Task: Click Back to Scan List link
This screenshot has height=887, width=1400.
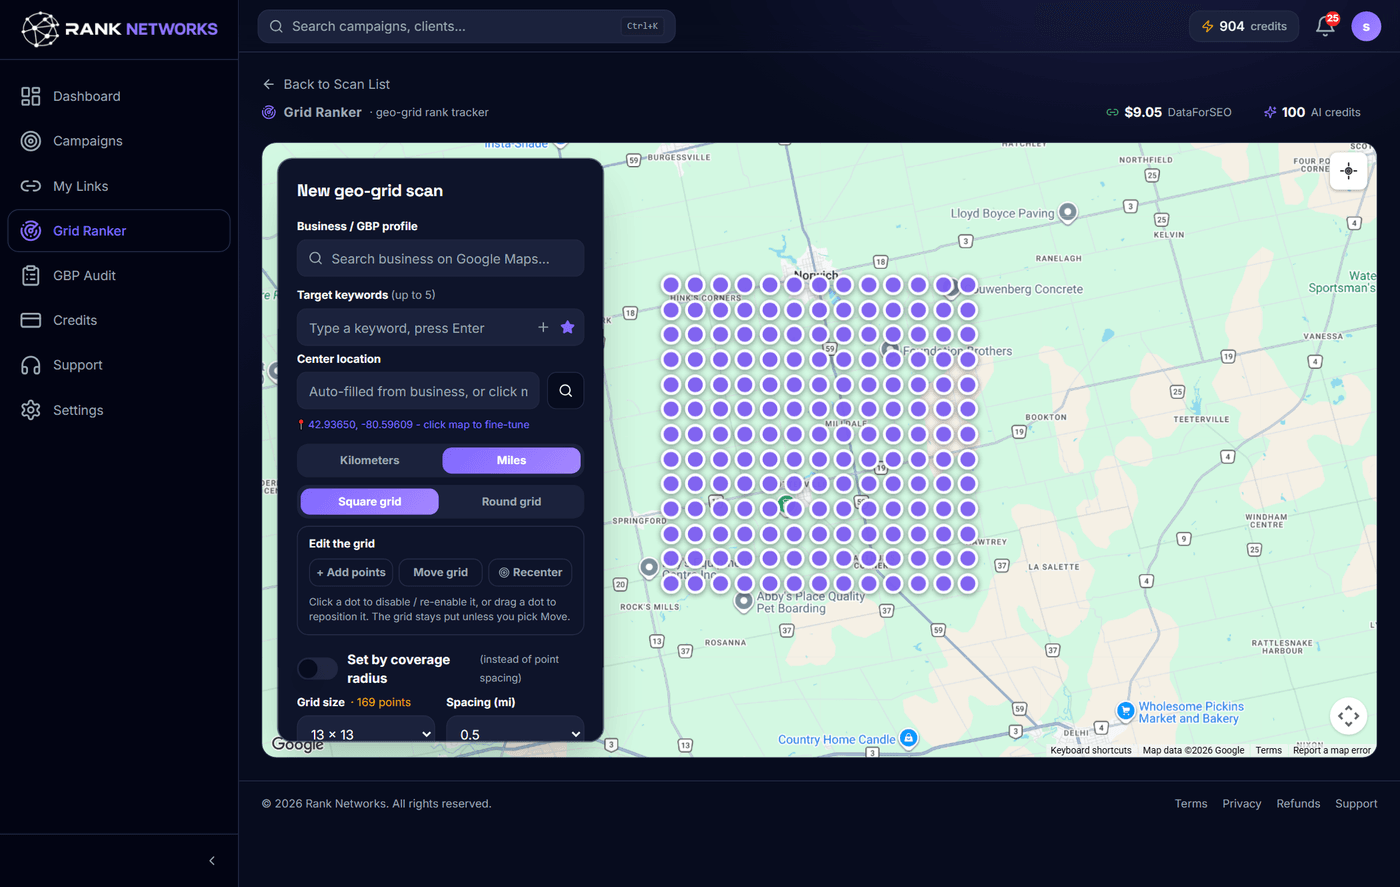Action: tap(326, 84)
